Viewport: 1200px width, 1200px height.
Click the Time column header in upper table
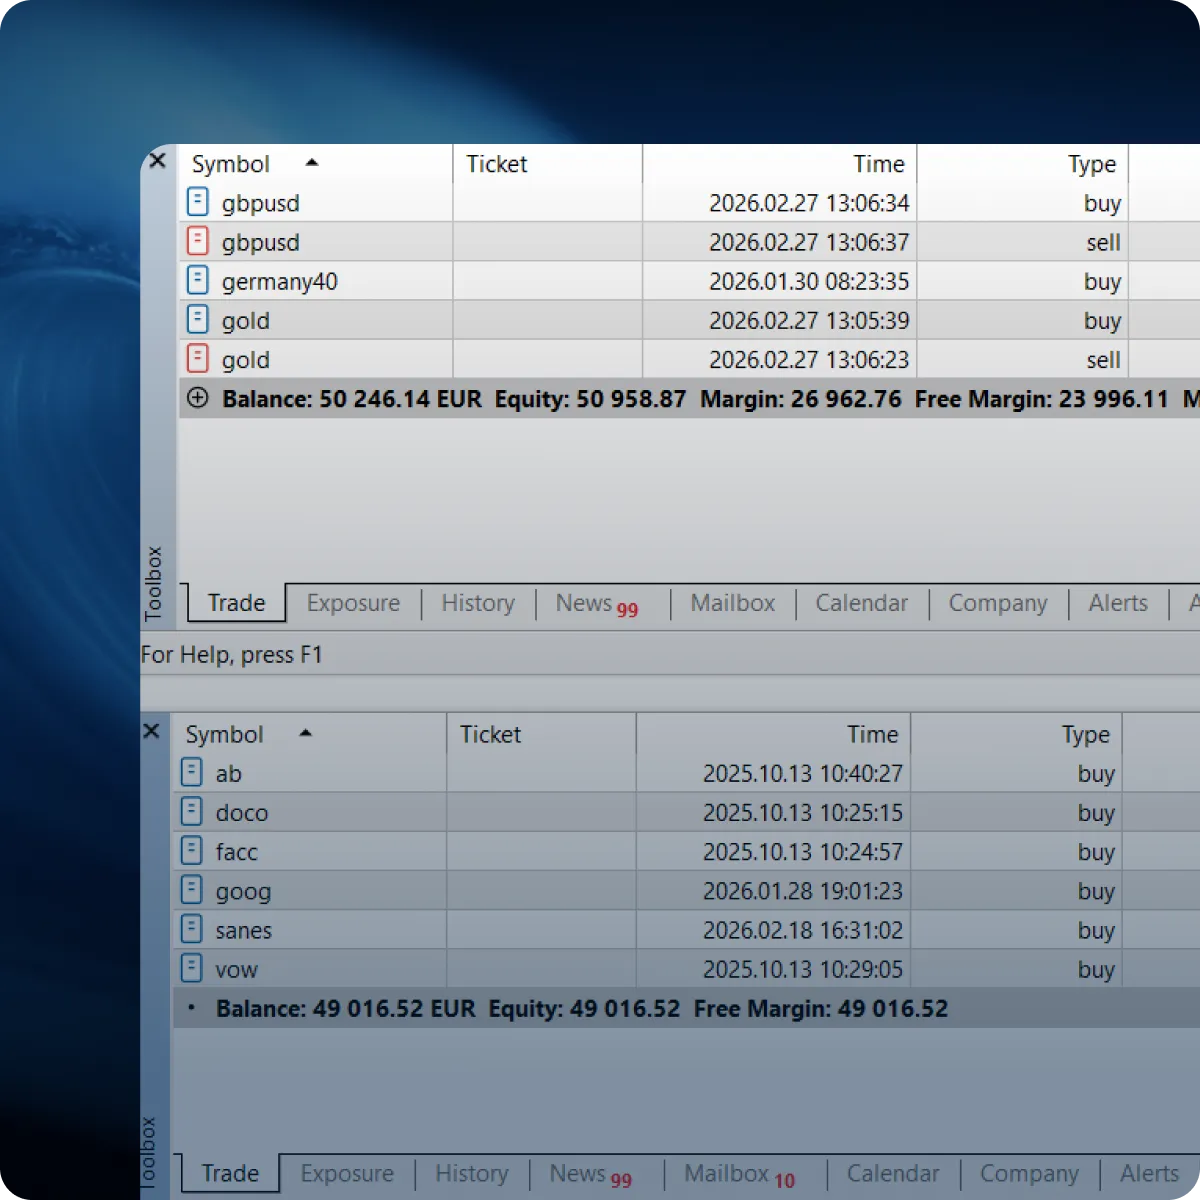(878, 164)
